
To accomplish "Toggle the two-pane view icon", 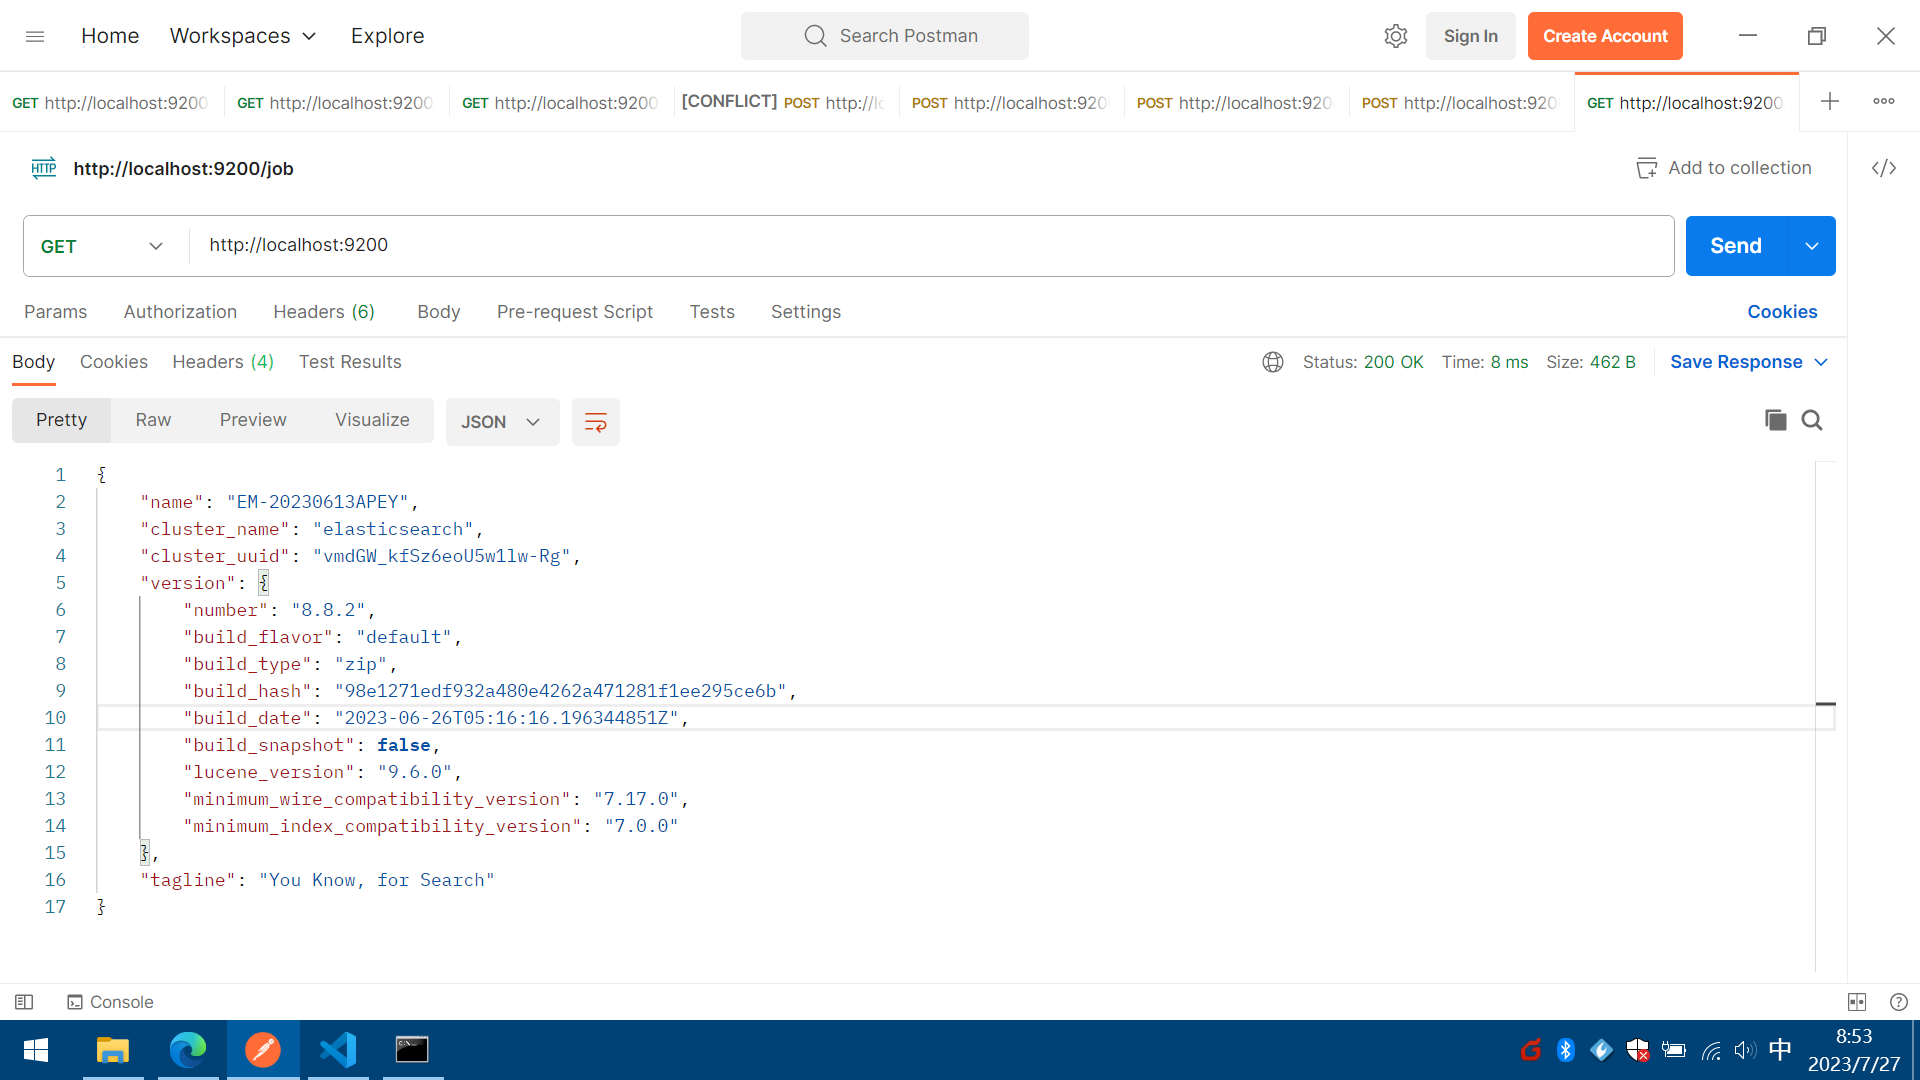I will click(1857, 1002).
